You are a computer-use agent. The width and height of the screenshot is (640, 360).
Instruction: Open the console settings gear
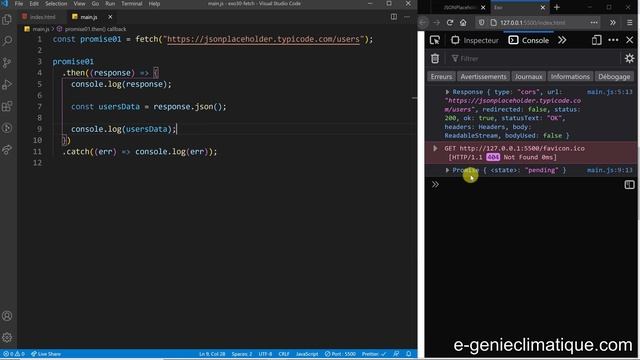click(x=629, y=58)
